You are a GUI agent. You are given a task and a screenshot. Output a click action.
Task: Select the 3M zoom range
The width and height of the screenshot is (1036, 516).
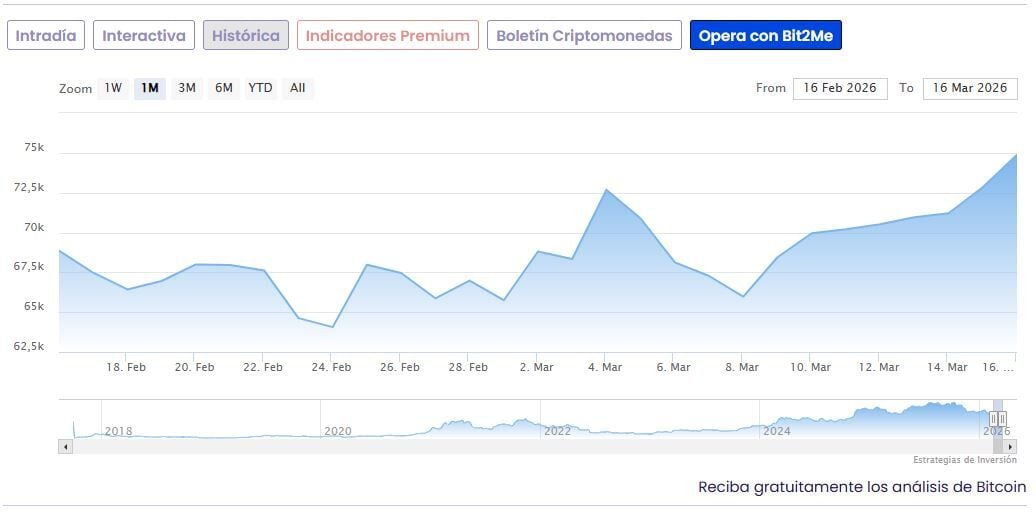pos(187,88)
